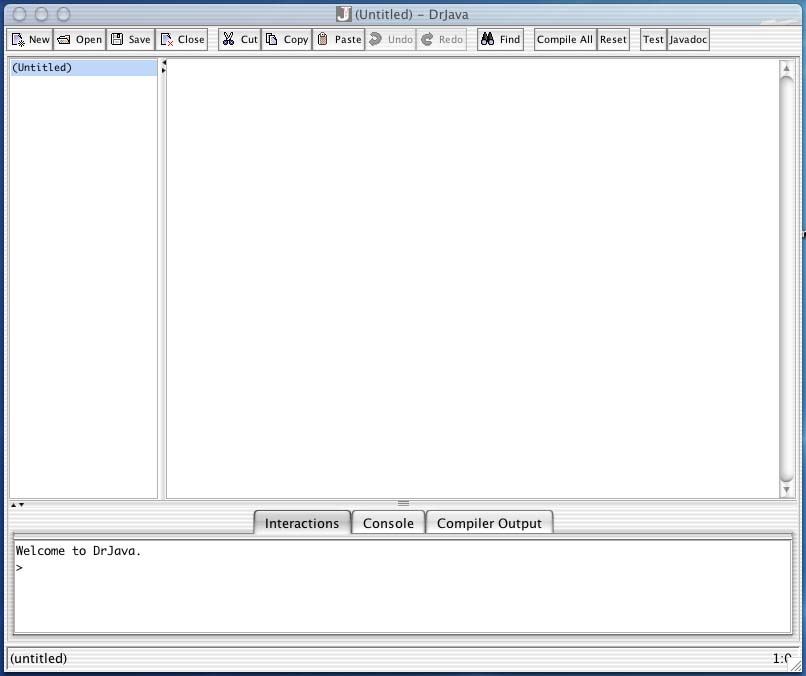Screen dimensions: 806x676
Task: Close the document via the Close icon
Action: (x=167, y=40)
